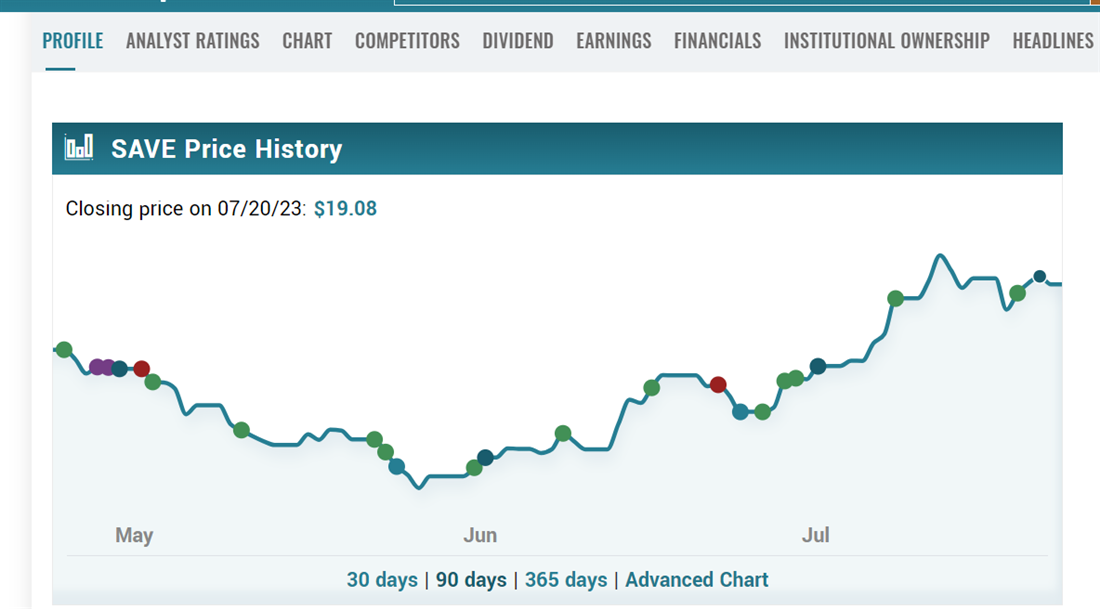1100x609 pixels.
Task: Click the green marker at chart's far left
Action: [x=64, y=349]
